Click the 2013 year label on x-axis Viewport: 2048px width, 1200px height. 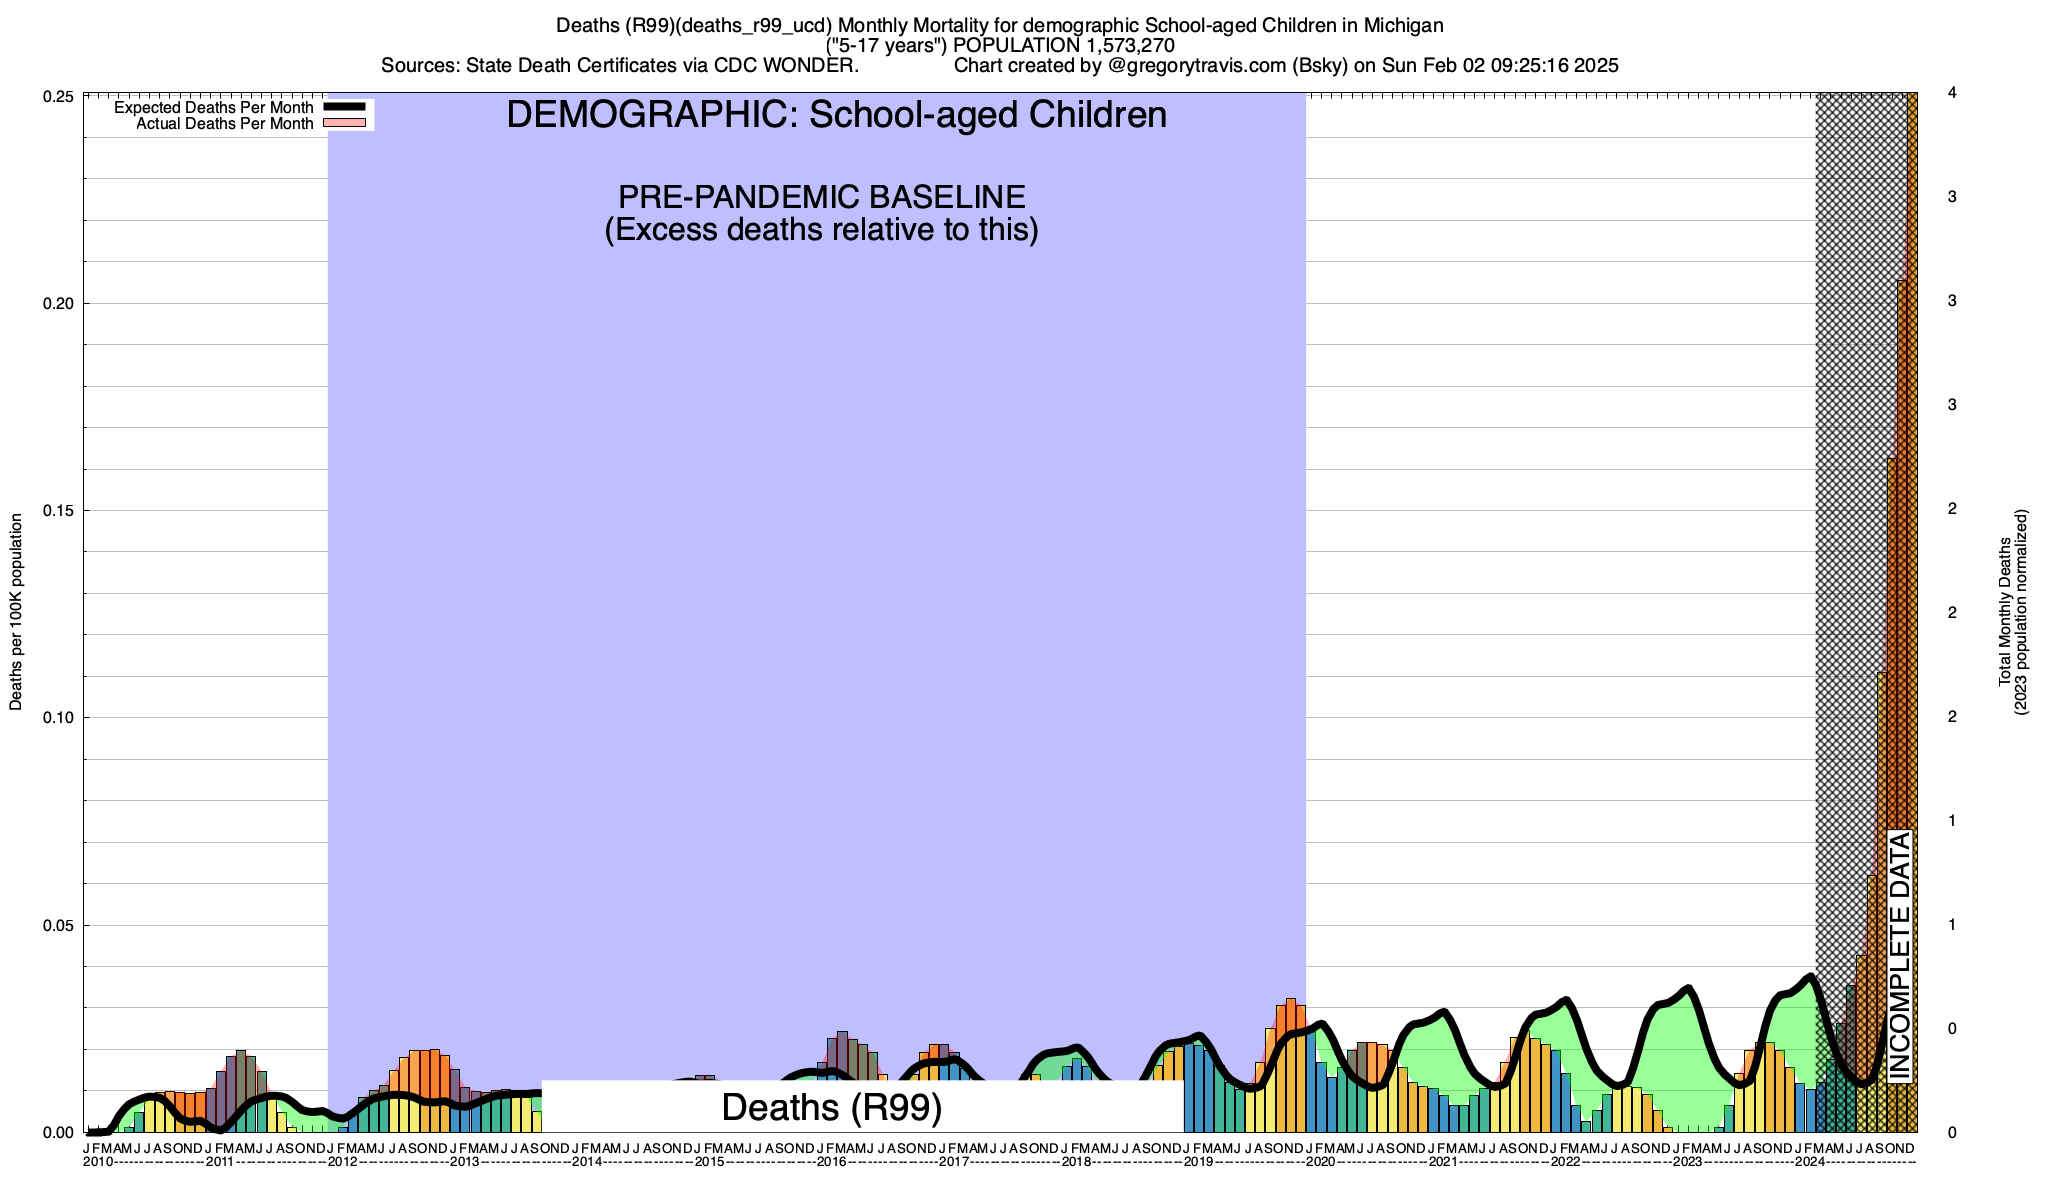tap(464, 1162)
